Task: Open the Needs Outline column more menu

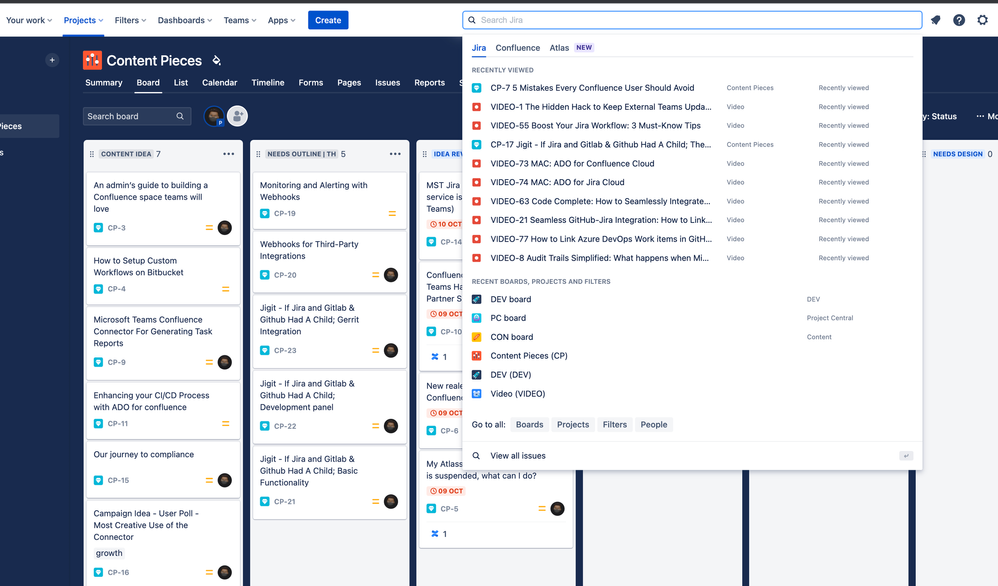Action: click(395, 154)
